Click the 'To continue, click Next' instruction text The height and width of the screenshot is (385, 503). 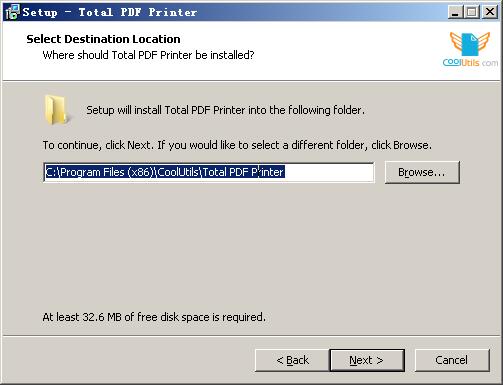pyautogui.click(x=237, y=145)
